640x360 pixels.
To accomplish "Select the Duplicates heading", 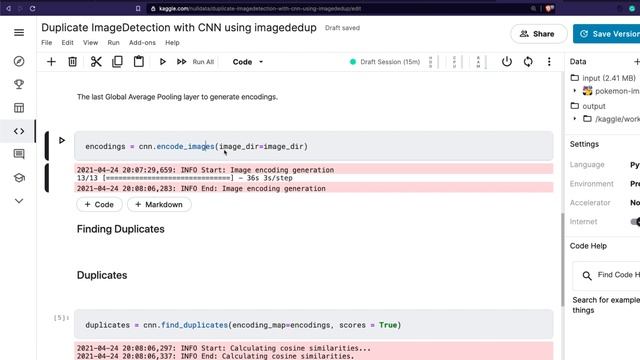I will click(x=102, y=275).
